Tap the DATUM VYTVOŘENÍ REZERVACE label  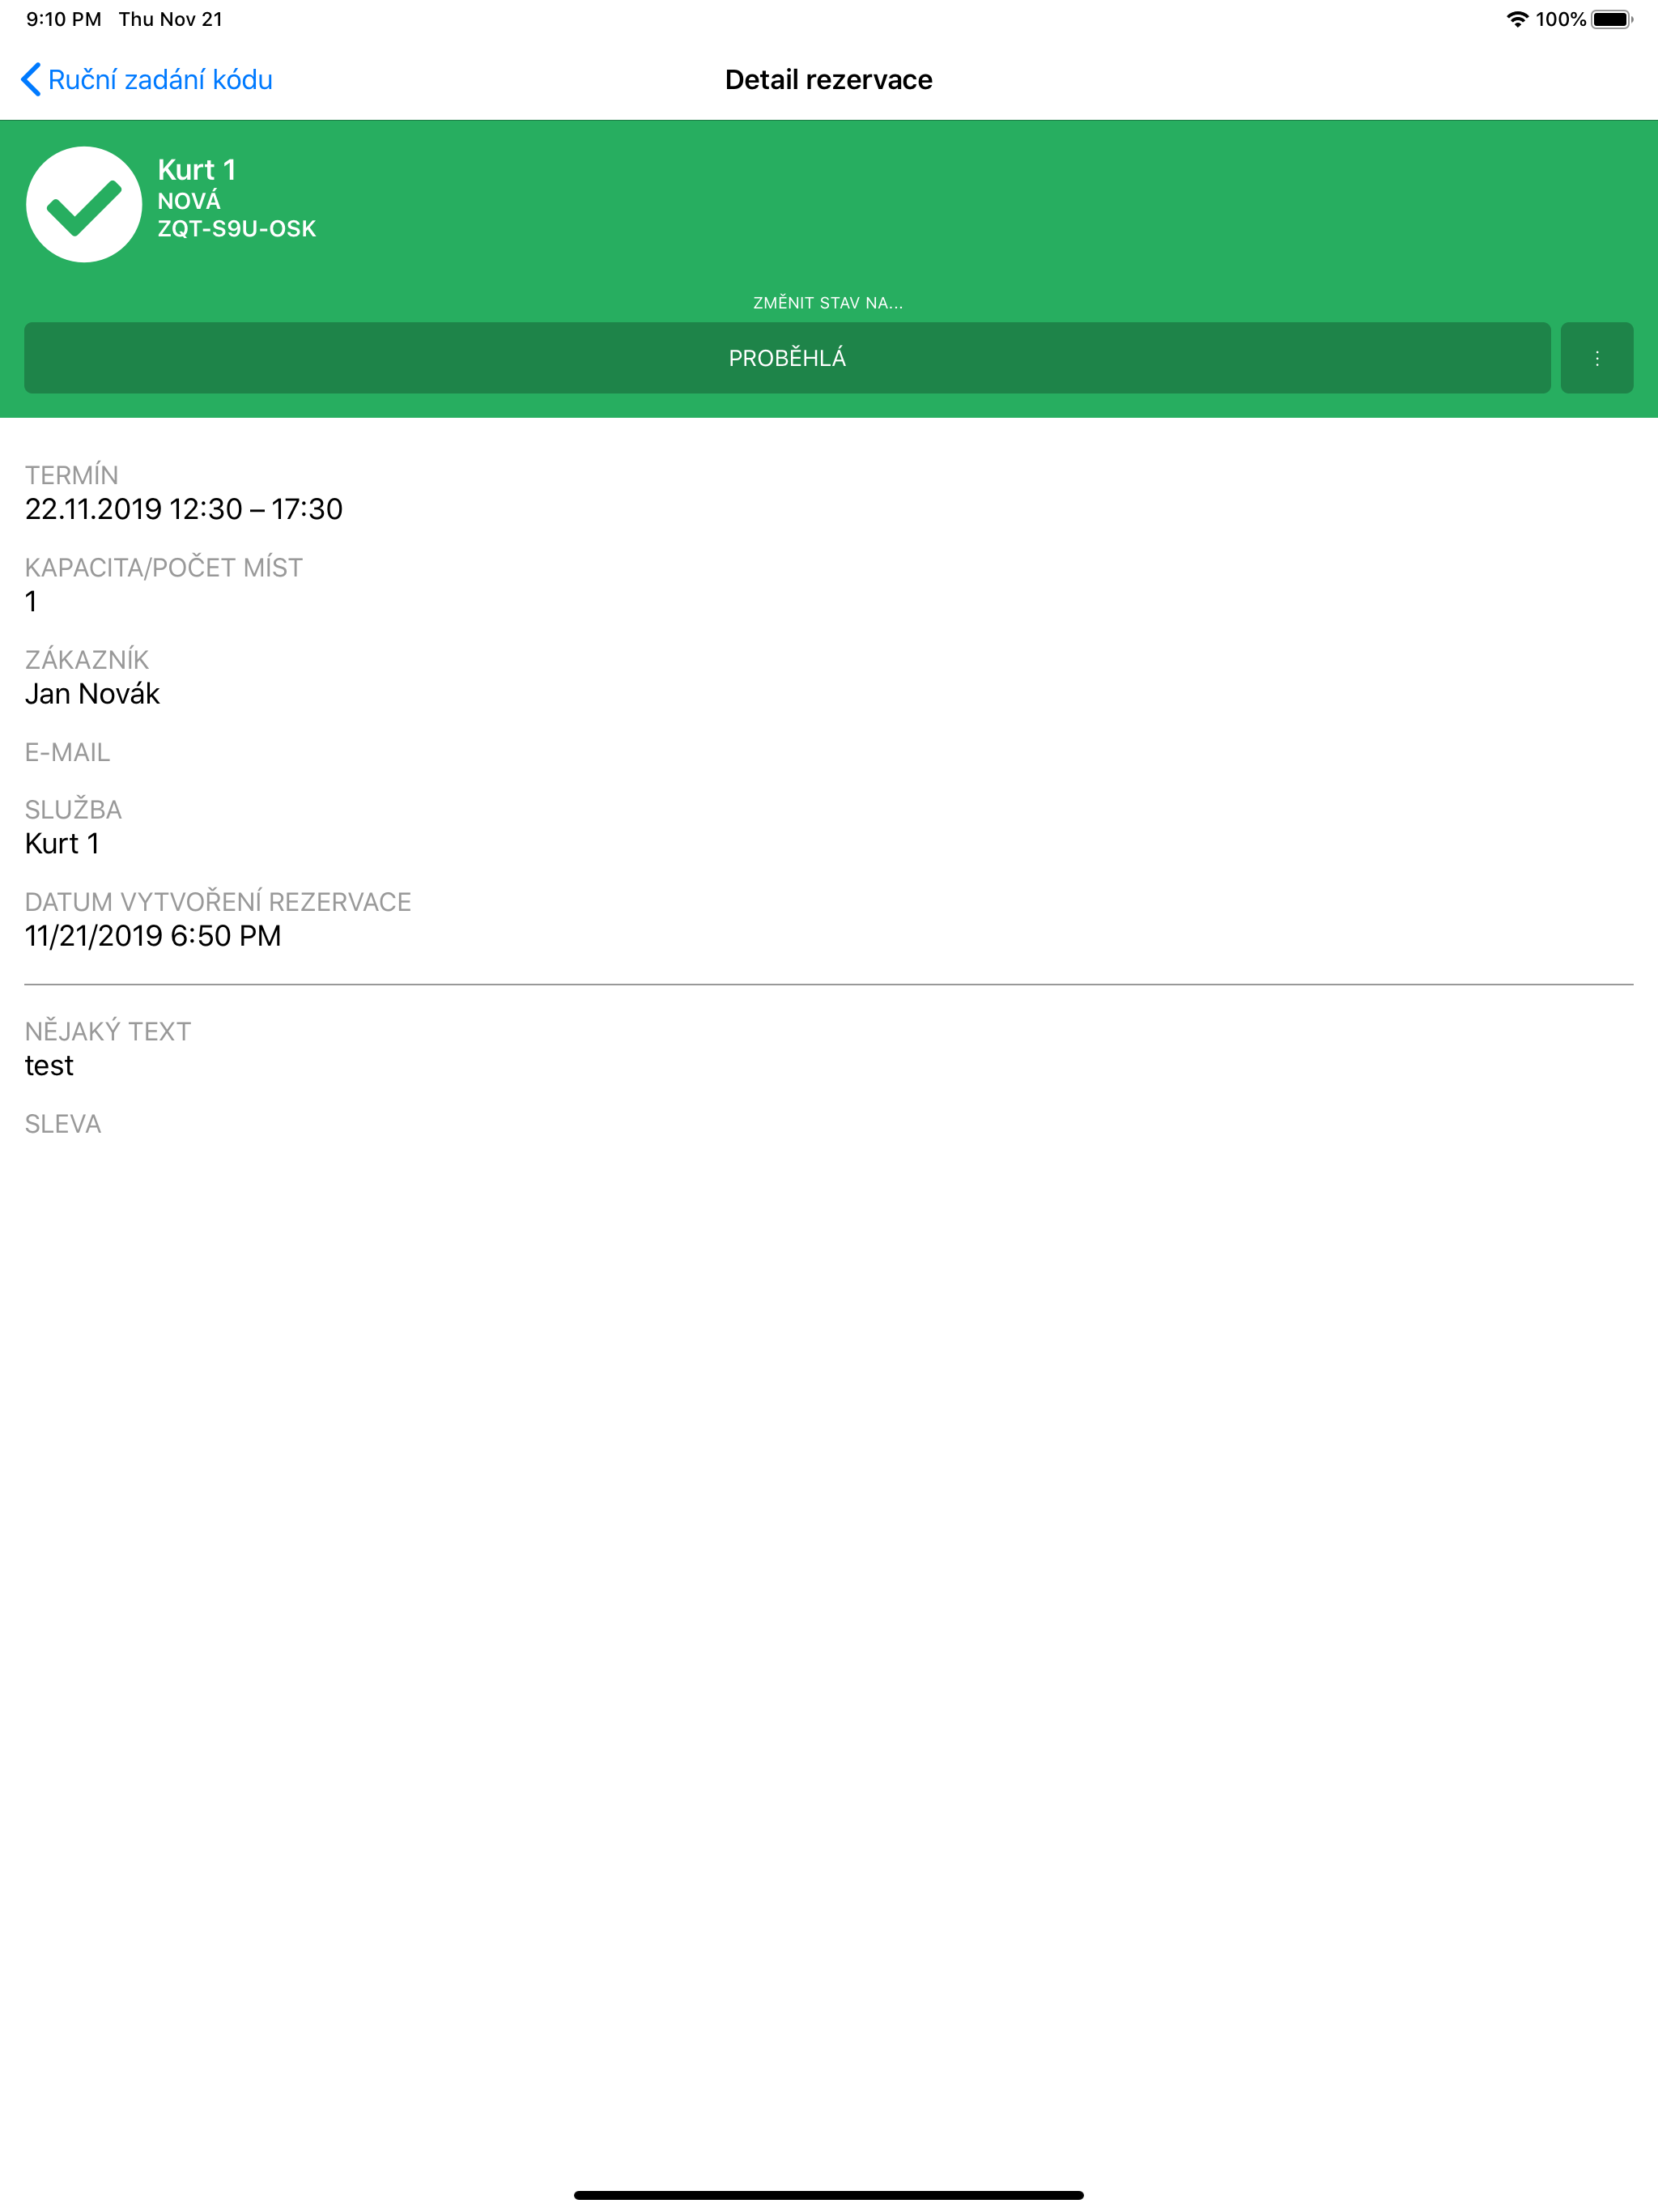pos(218,902)
